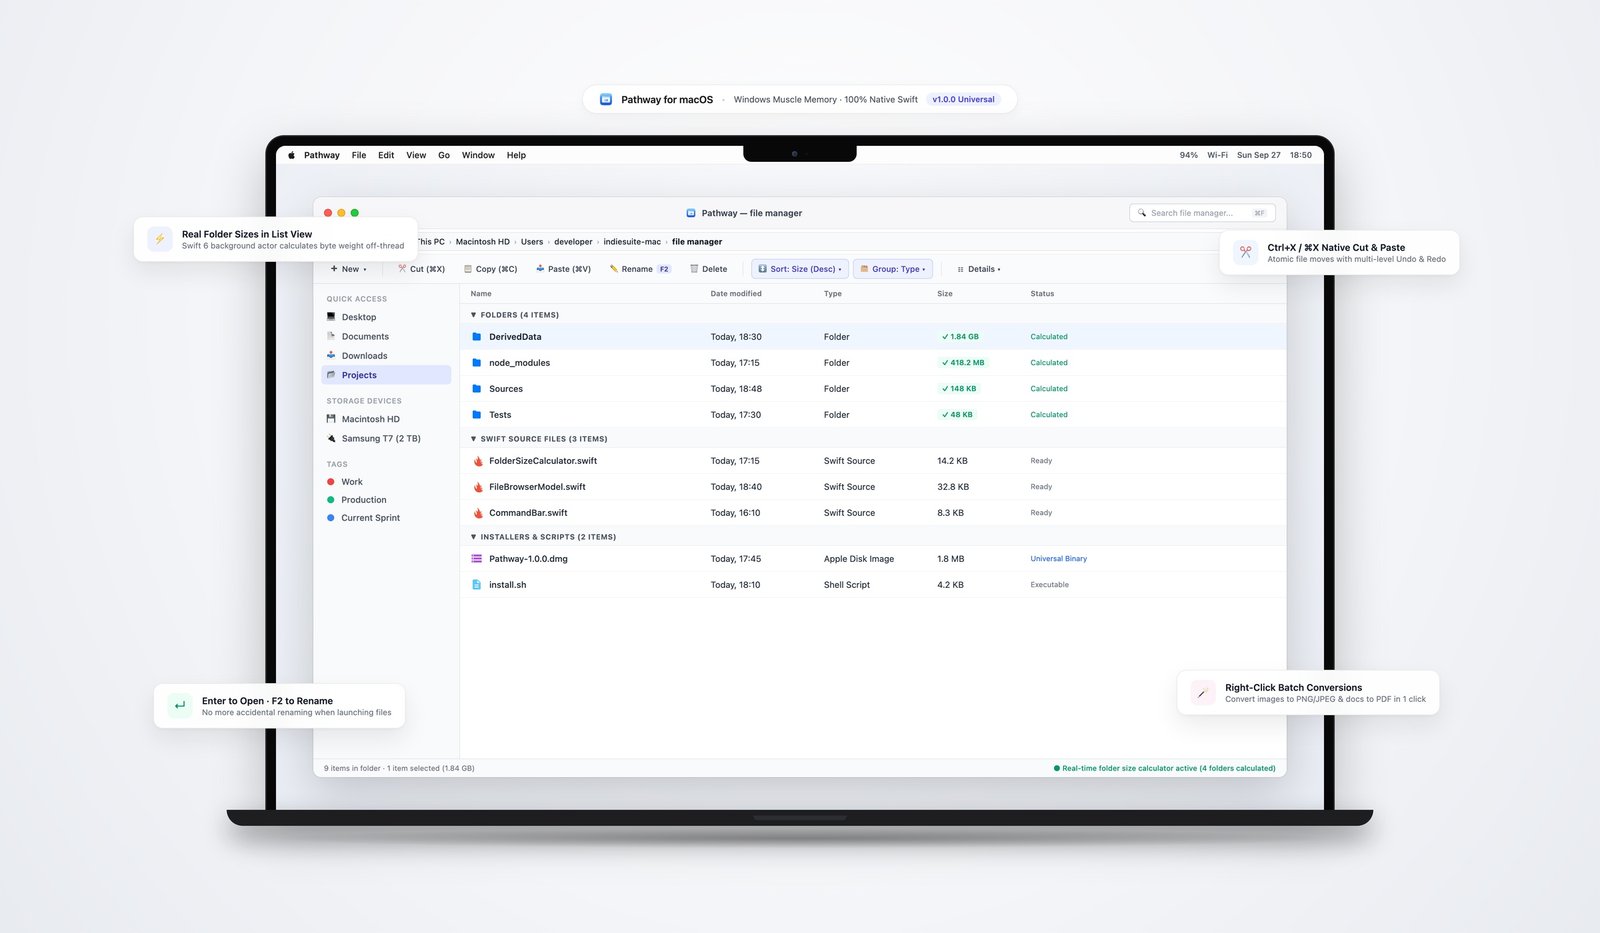
Task: Collapse the Folders (4 items) group
Action: pos(474,315)
